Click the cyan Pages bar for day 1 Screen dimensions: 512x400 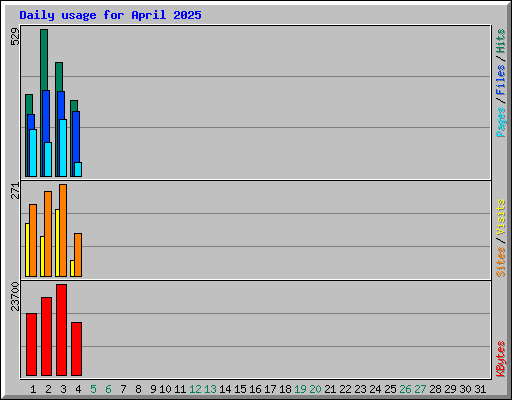point(33,153)
